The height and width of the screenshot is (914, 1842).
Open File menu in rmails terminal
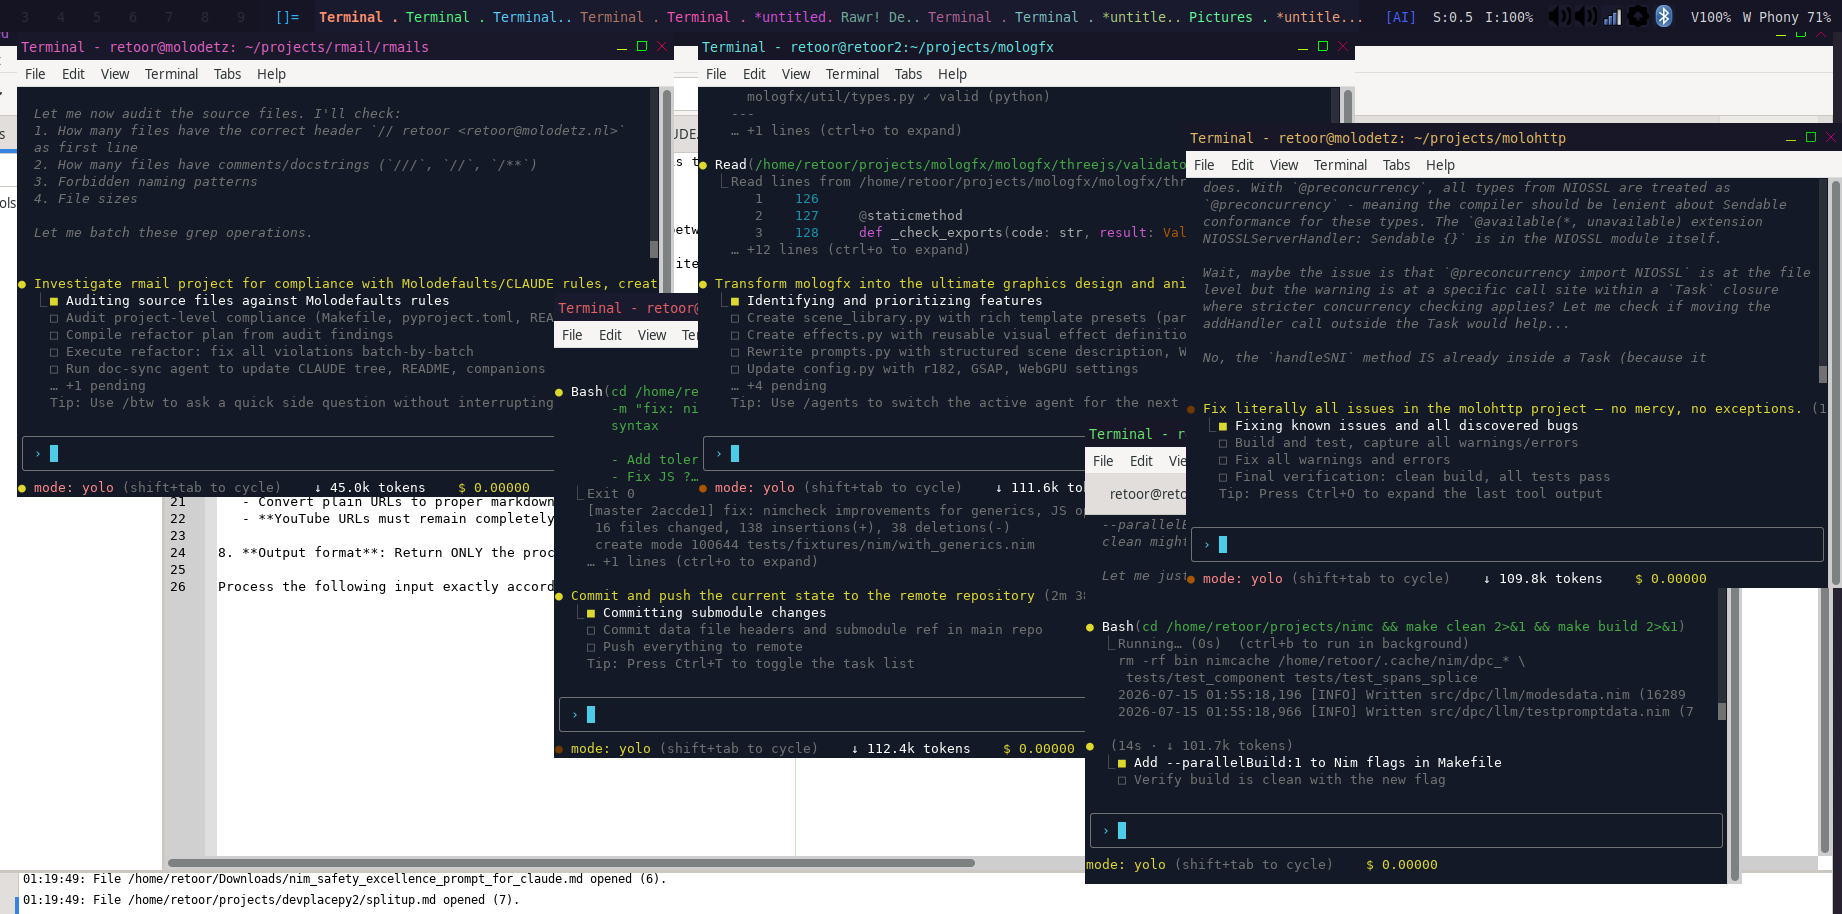coord(35,74)
